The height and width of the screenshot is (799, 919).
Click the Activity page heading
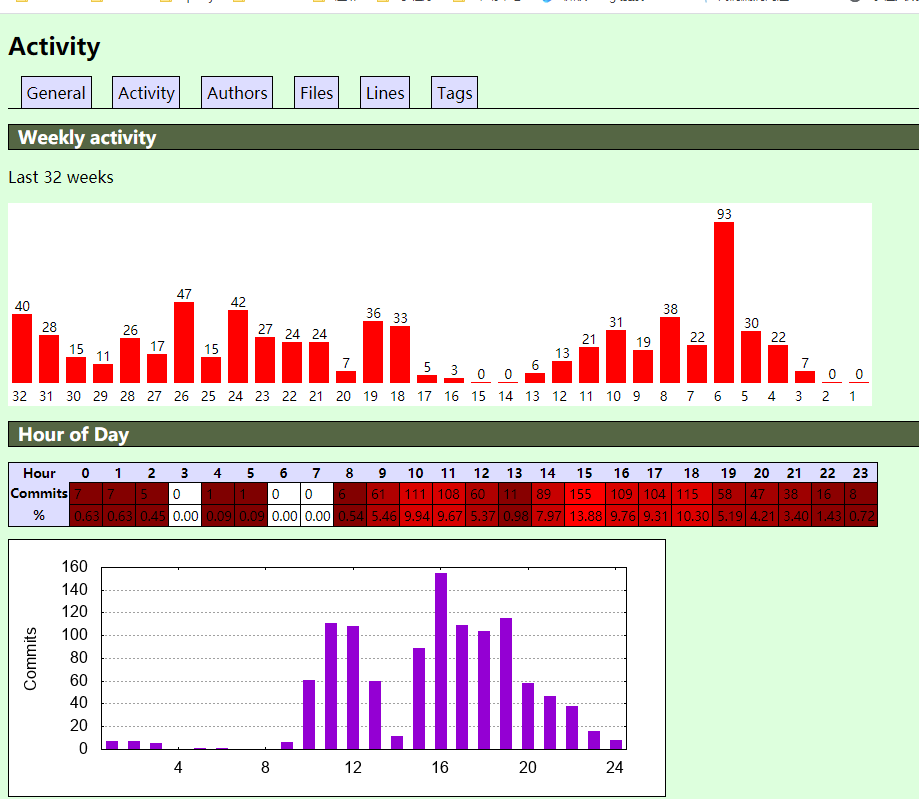pos(55,47)
